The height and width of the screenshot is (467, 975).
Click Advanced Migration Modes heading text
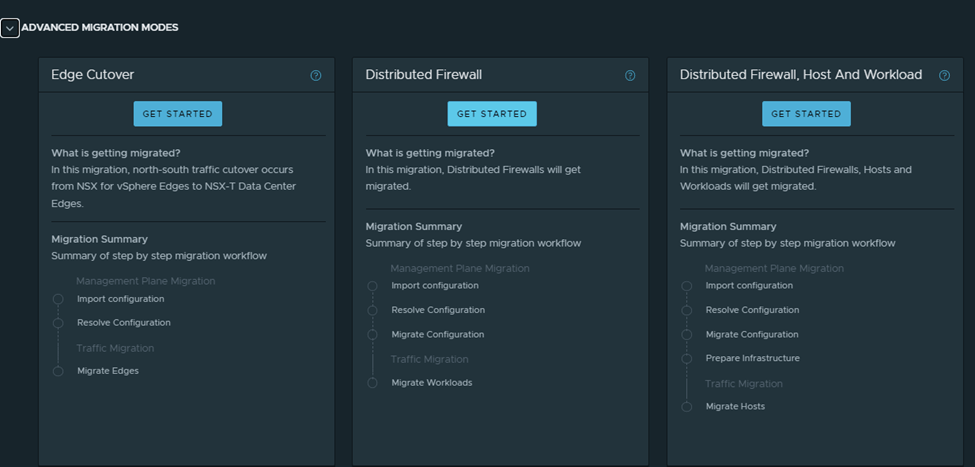(x=100, y=28)
